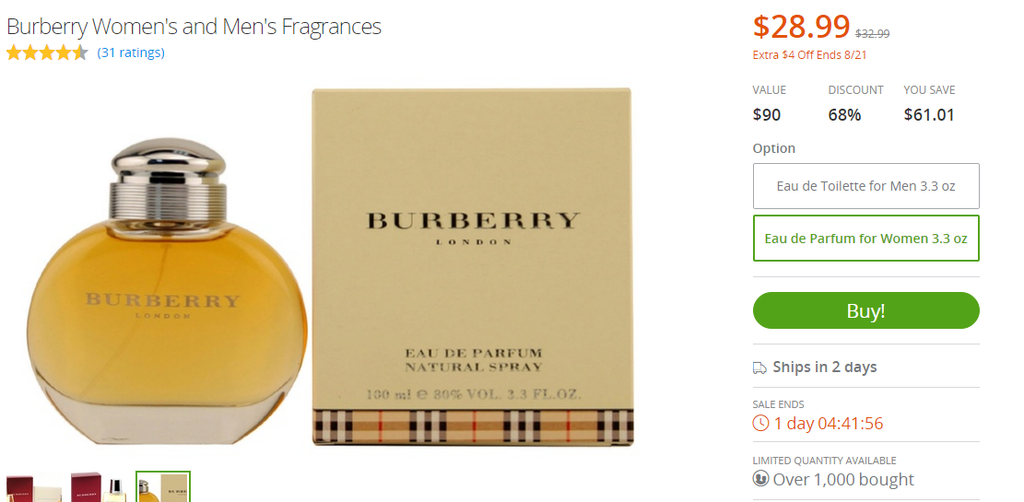Click the Over 1,000 bought text

[x=844, y=480]
